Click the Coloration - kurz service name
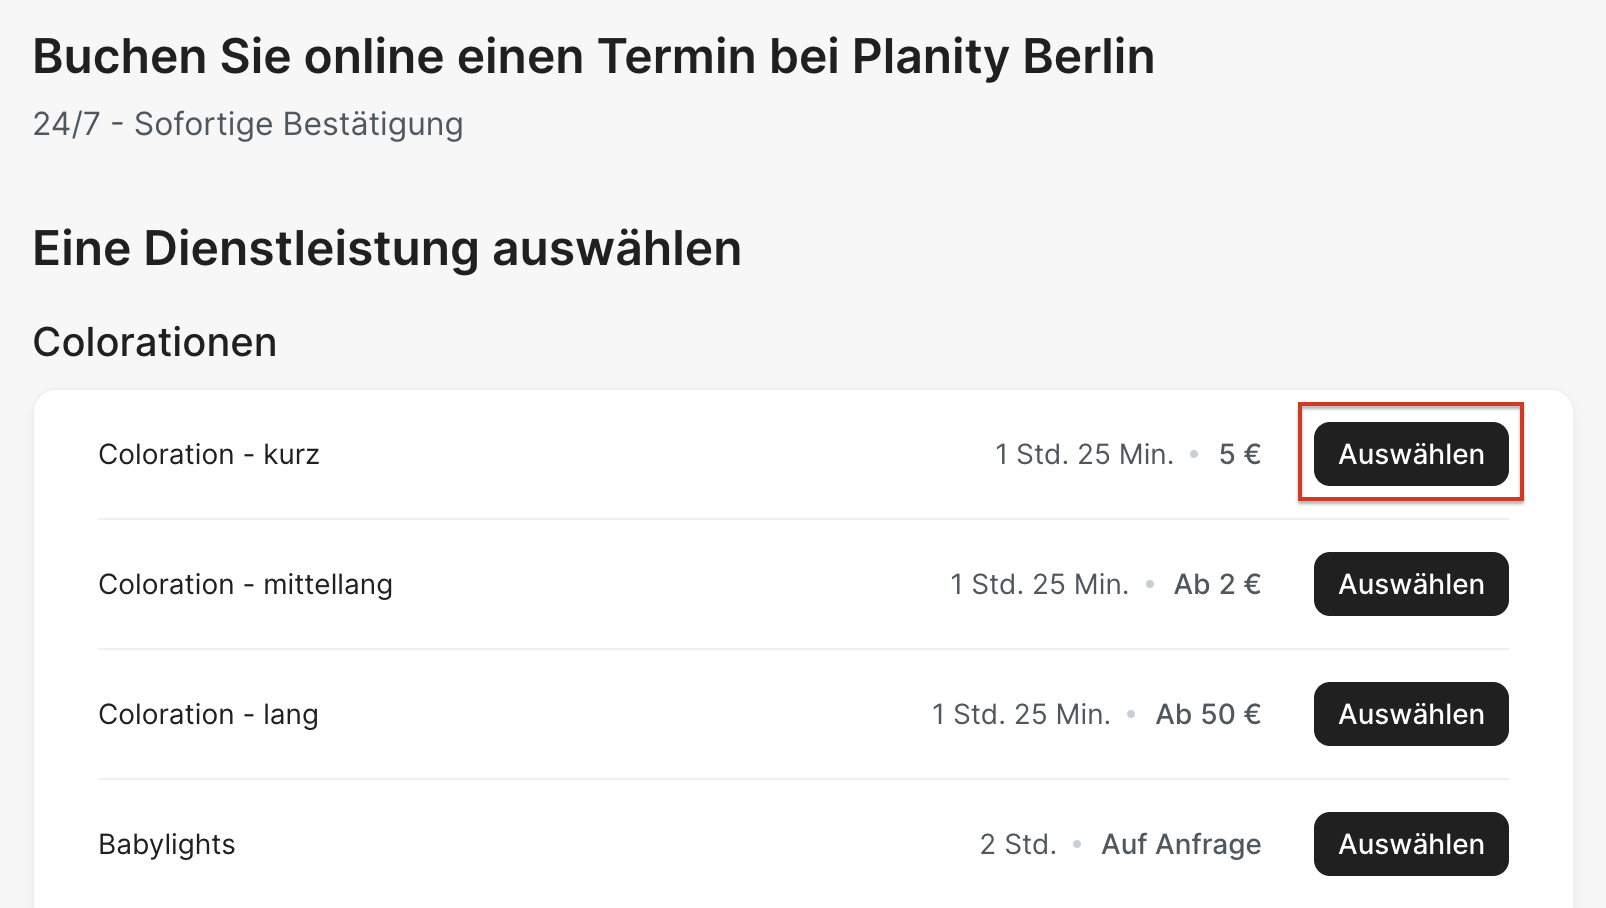 point(209,454)
